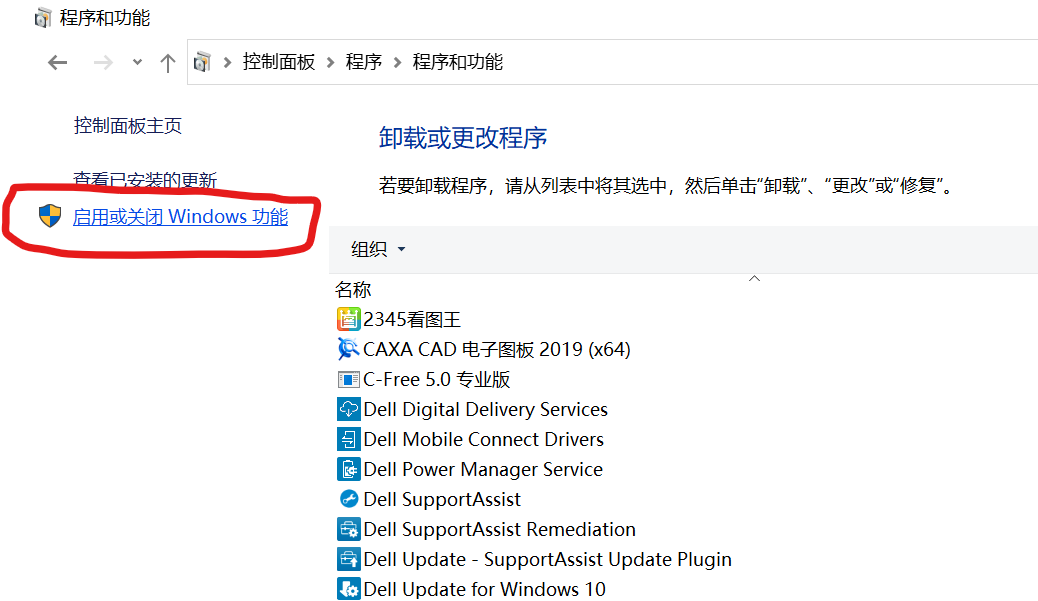Click the sort chevron above the program list

point(755,278)
